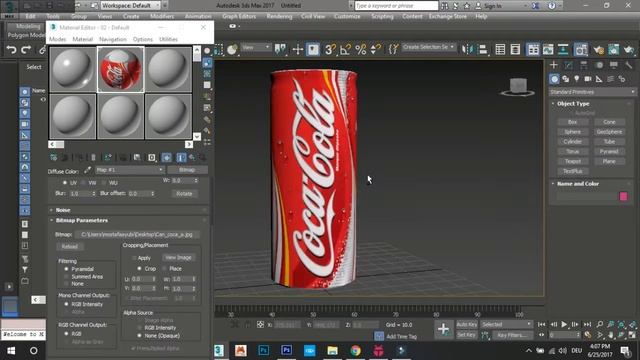This screenshot has width=640, height=360.
Task: Open the Create tab plus icon
Action: [x=553, y=65]
